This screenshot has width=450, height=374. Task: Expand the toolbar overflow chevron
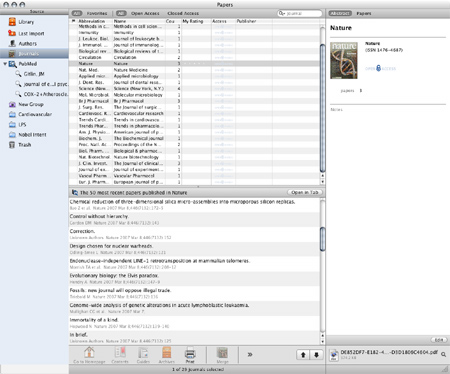coord(250,355)
